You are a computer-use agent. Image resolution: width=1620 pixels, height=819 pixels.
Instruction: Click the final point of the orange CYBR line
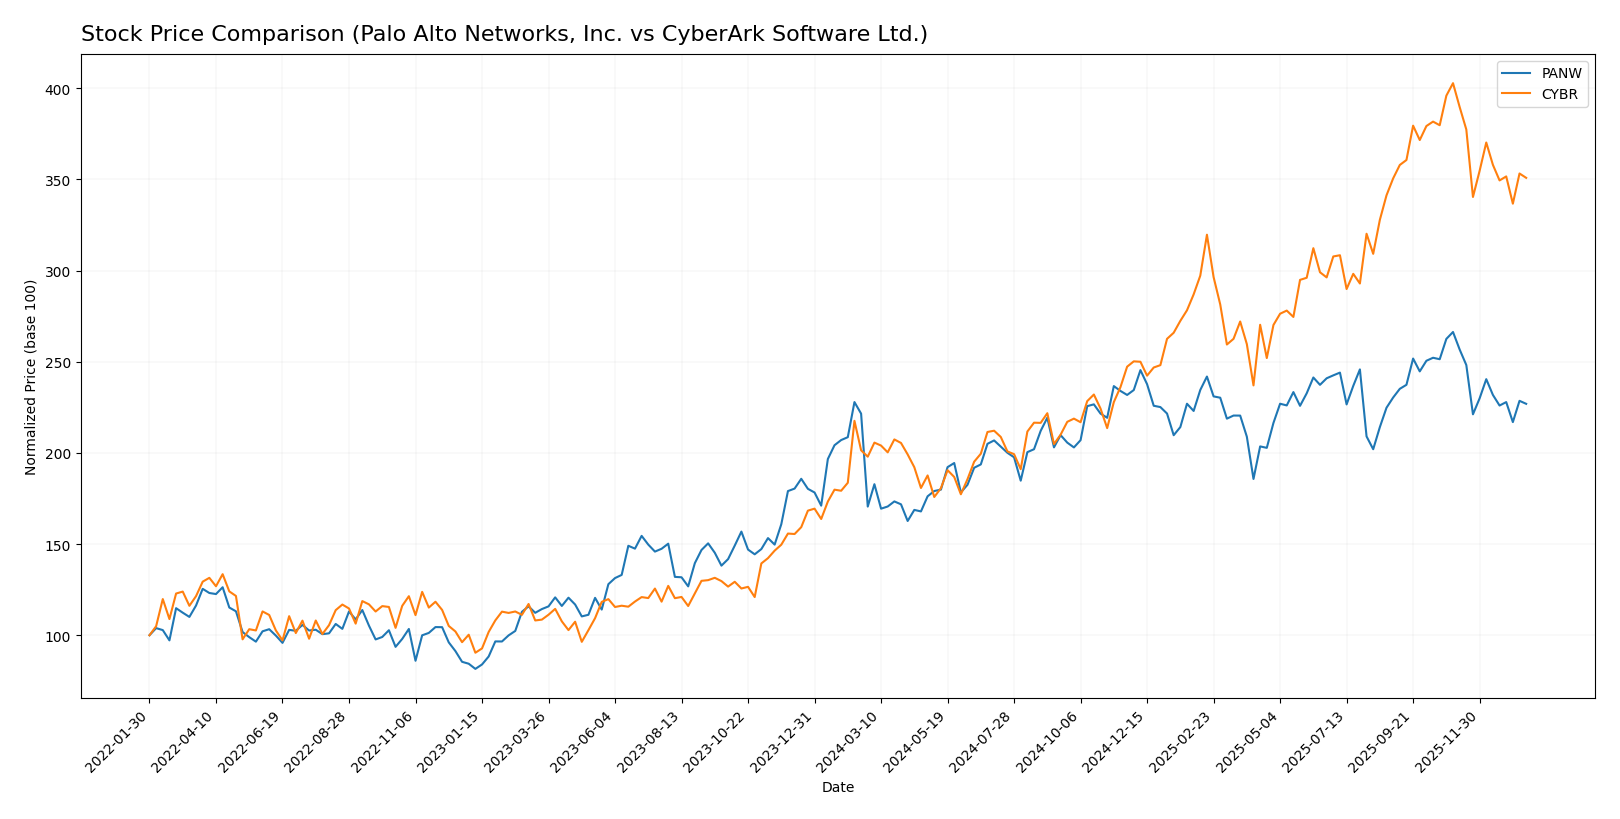pyautogui.click(x=1526, y=178)
